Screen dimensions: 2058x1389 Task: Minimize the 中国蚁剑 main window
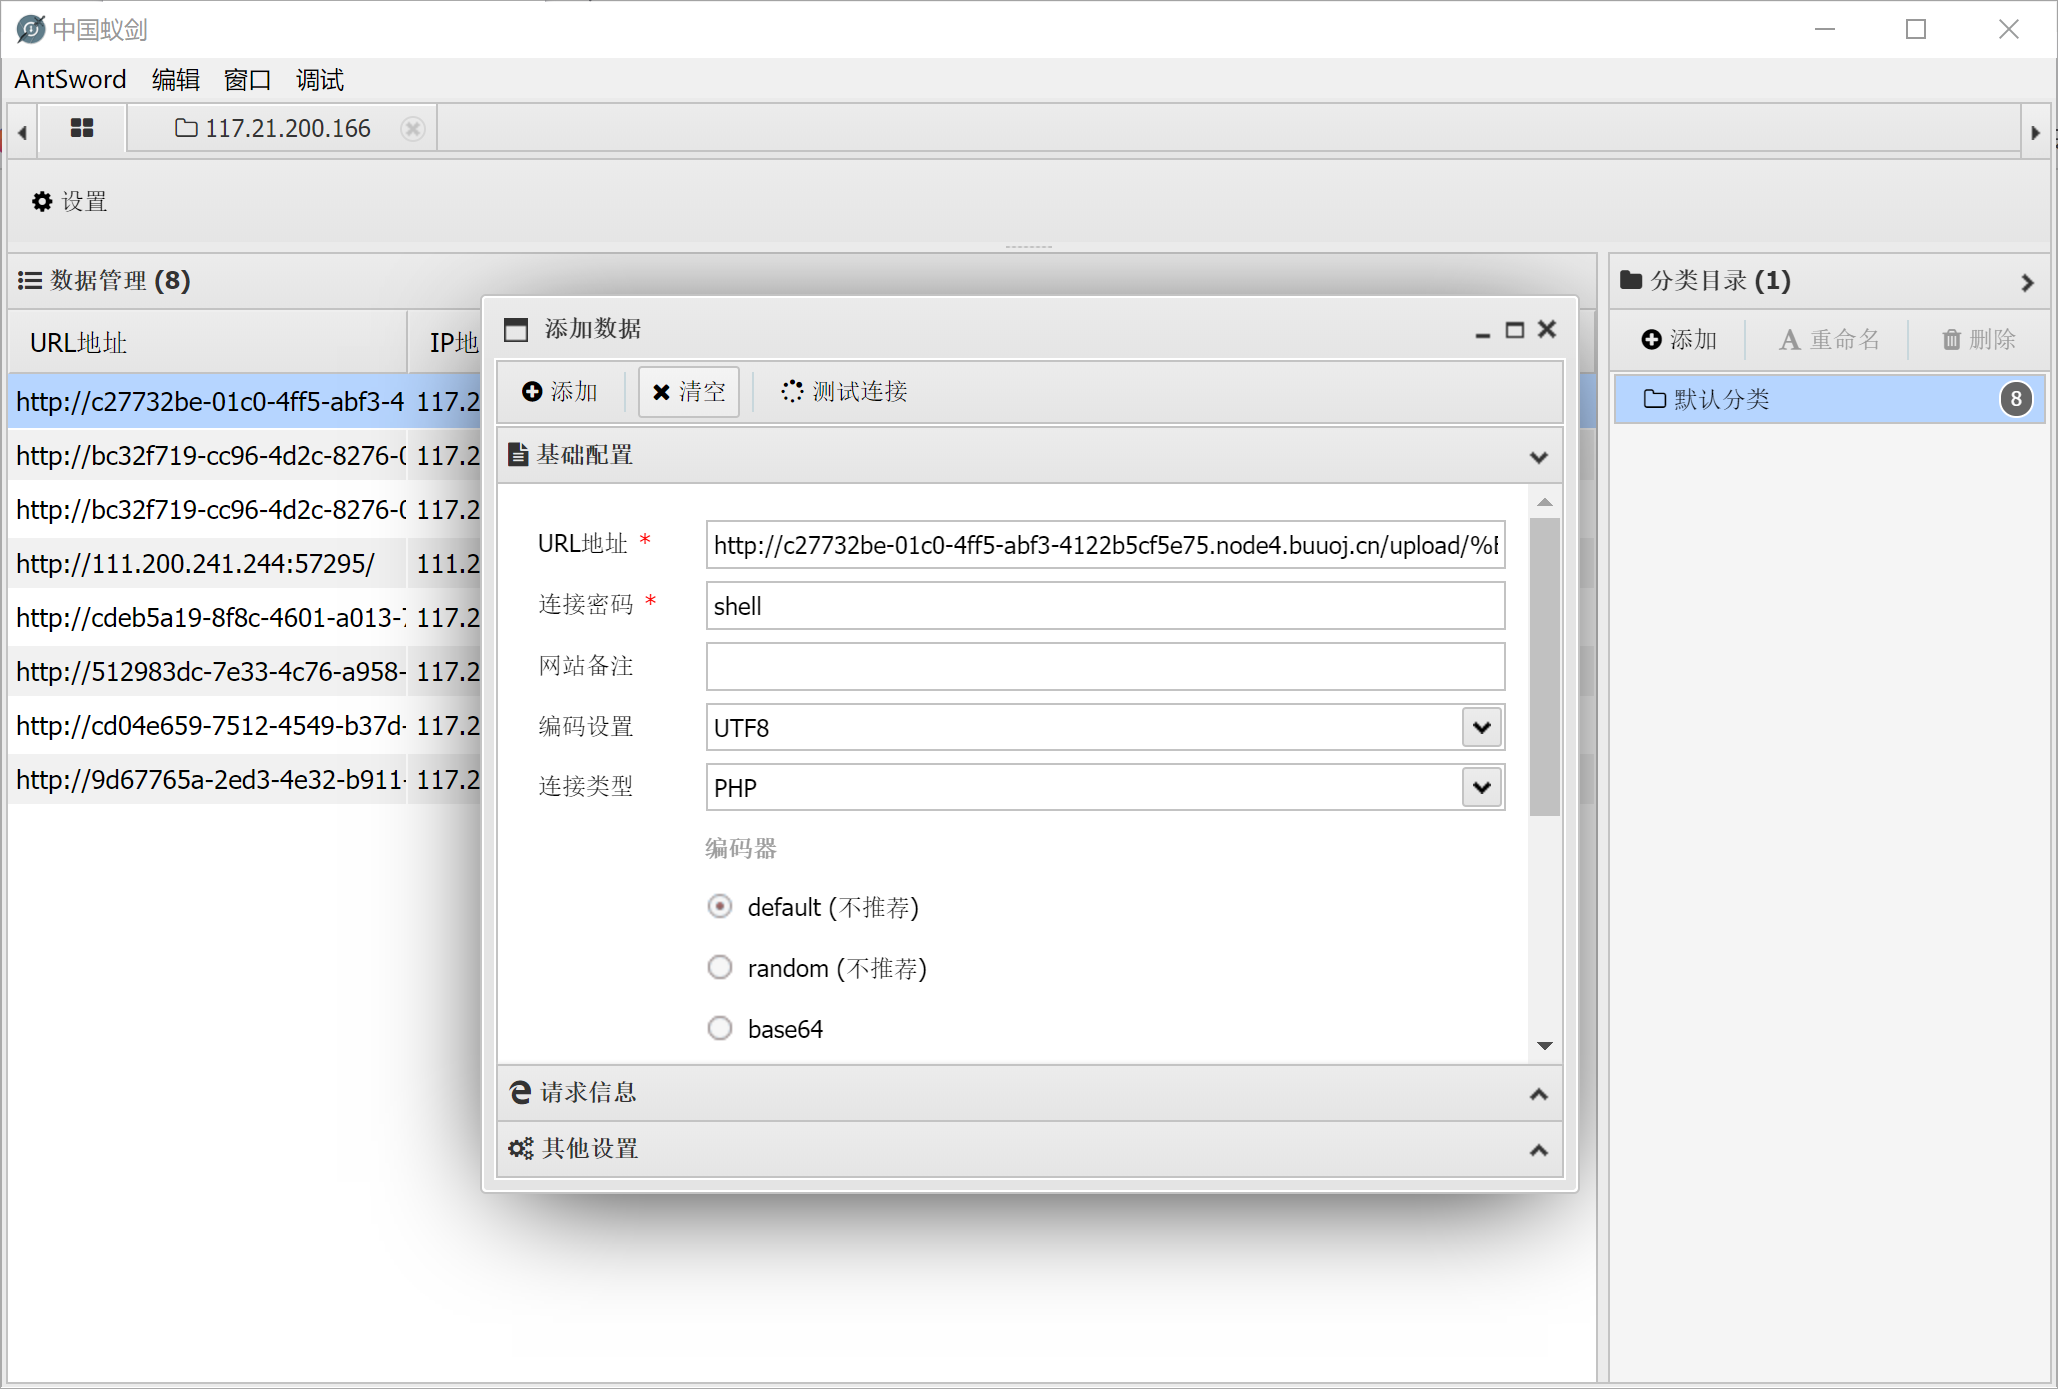coord(1825,29)
